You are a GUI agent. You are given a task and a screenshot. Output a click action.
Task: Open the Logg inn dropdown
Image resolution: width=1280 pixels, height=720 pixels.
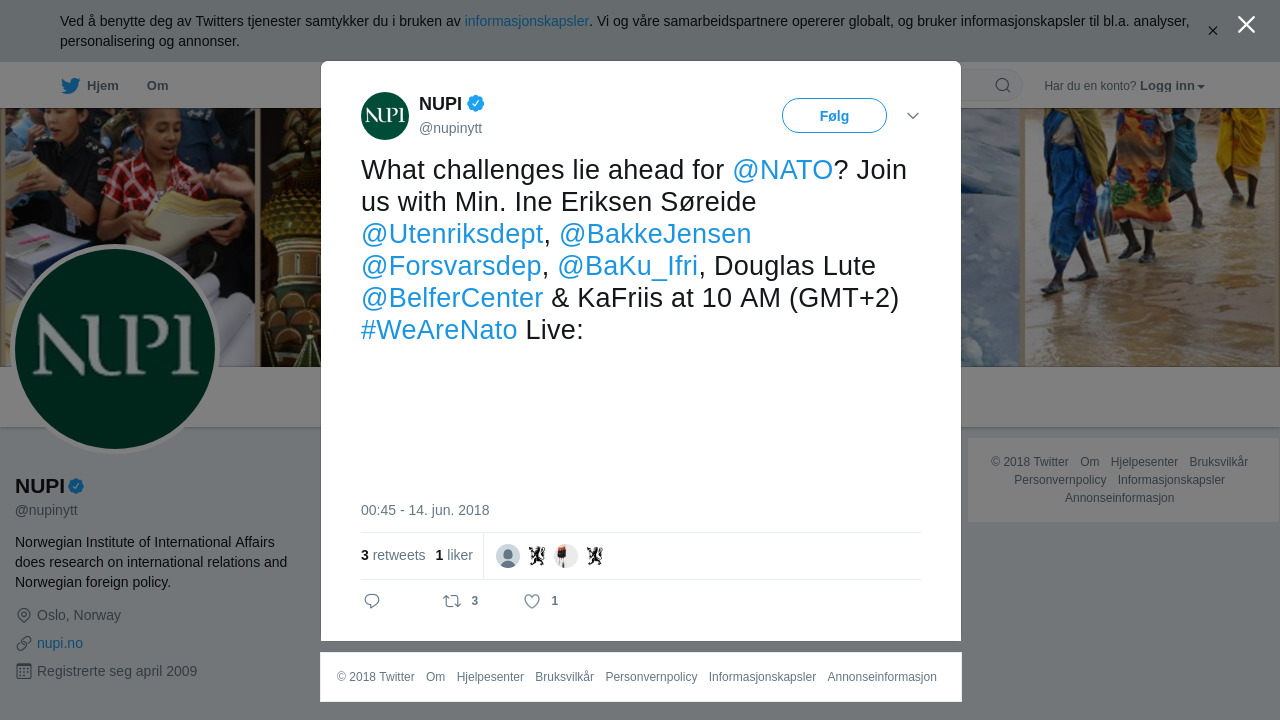1172,86
